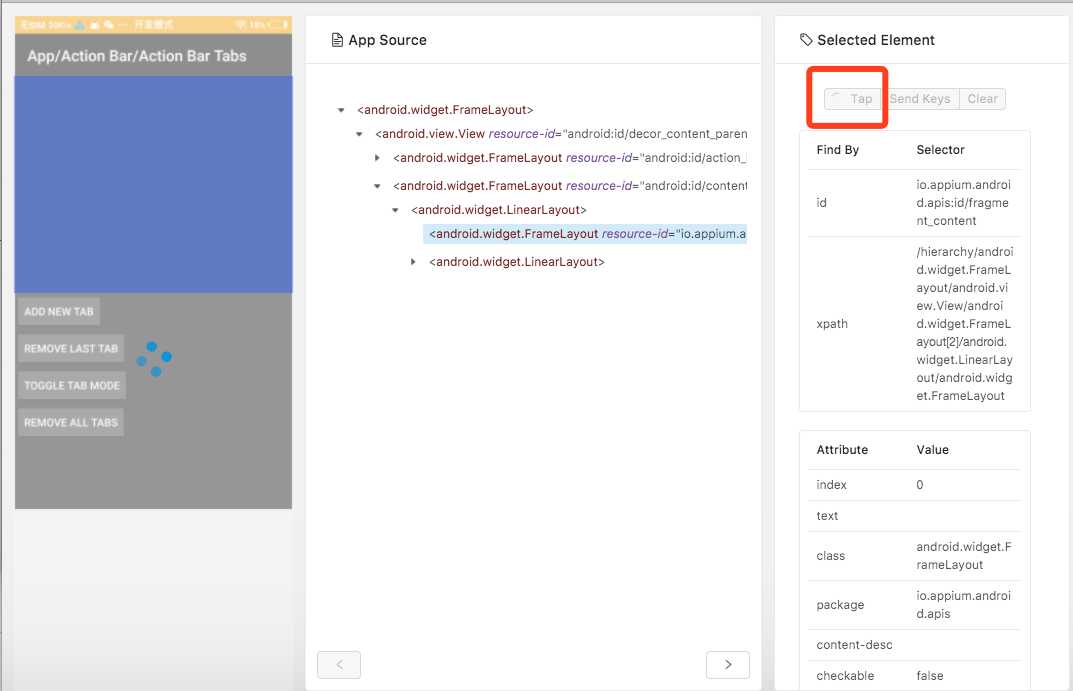Click the text attribute row label
This screenshot has width=1073, height=691.
[827, 516]
